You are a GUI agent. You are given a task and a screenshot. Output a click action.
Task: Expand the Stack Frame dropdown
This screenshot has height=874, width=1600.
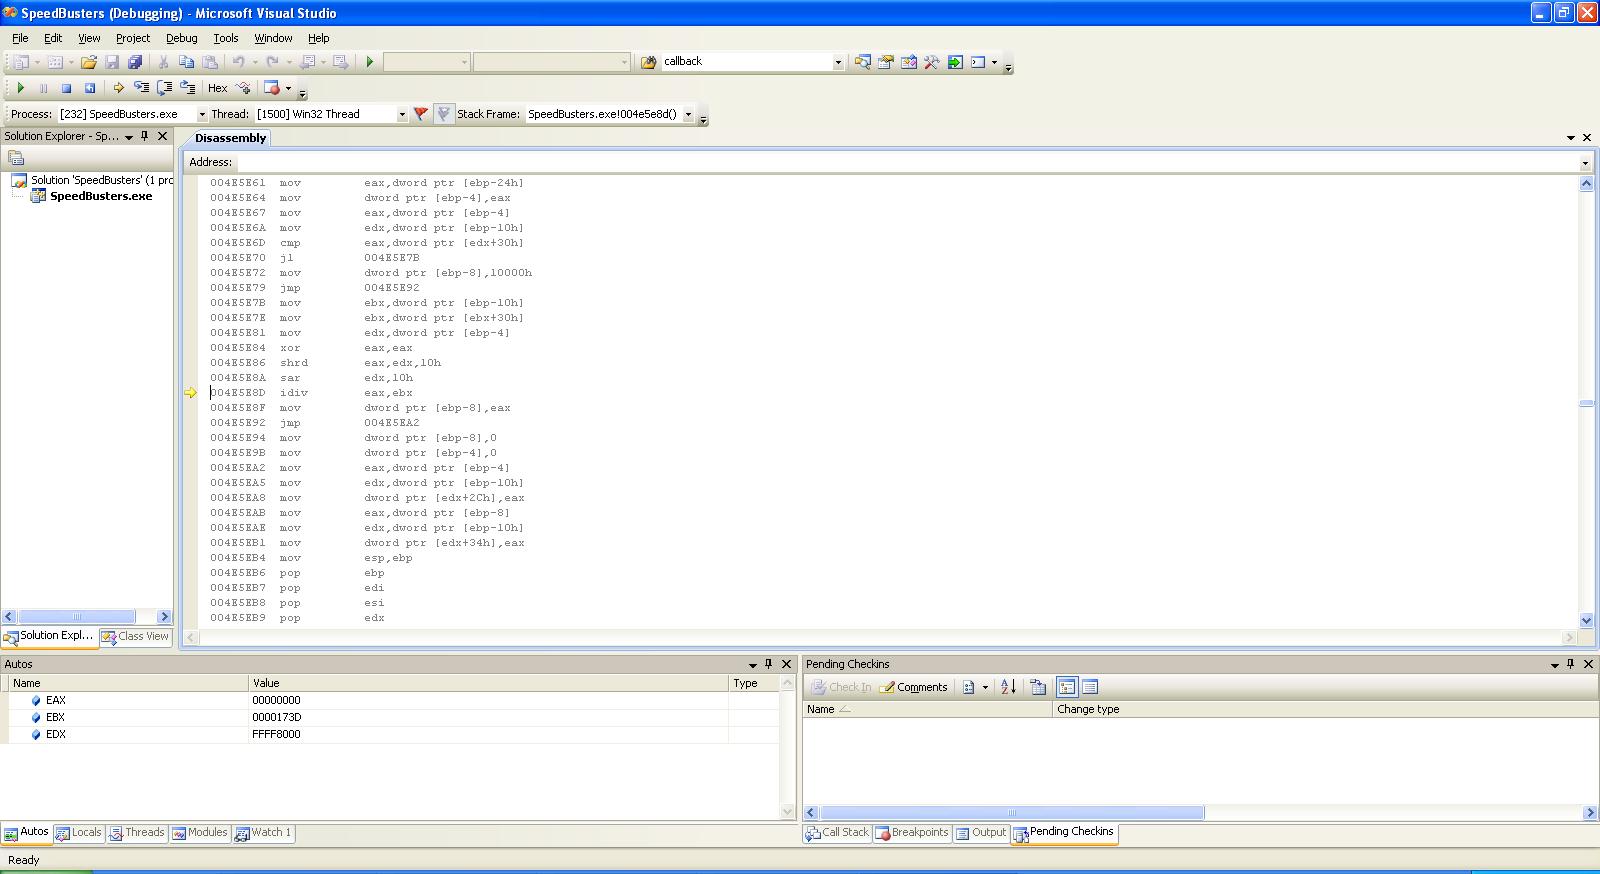coord(688,114)
